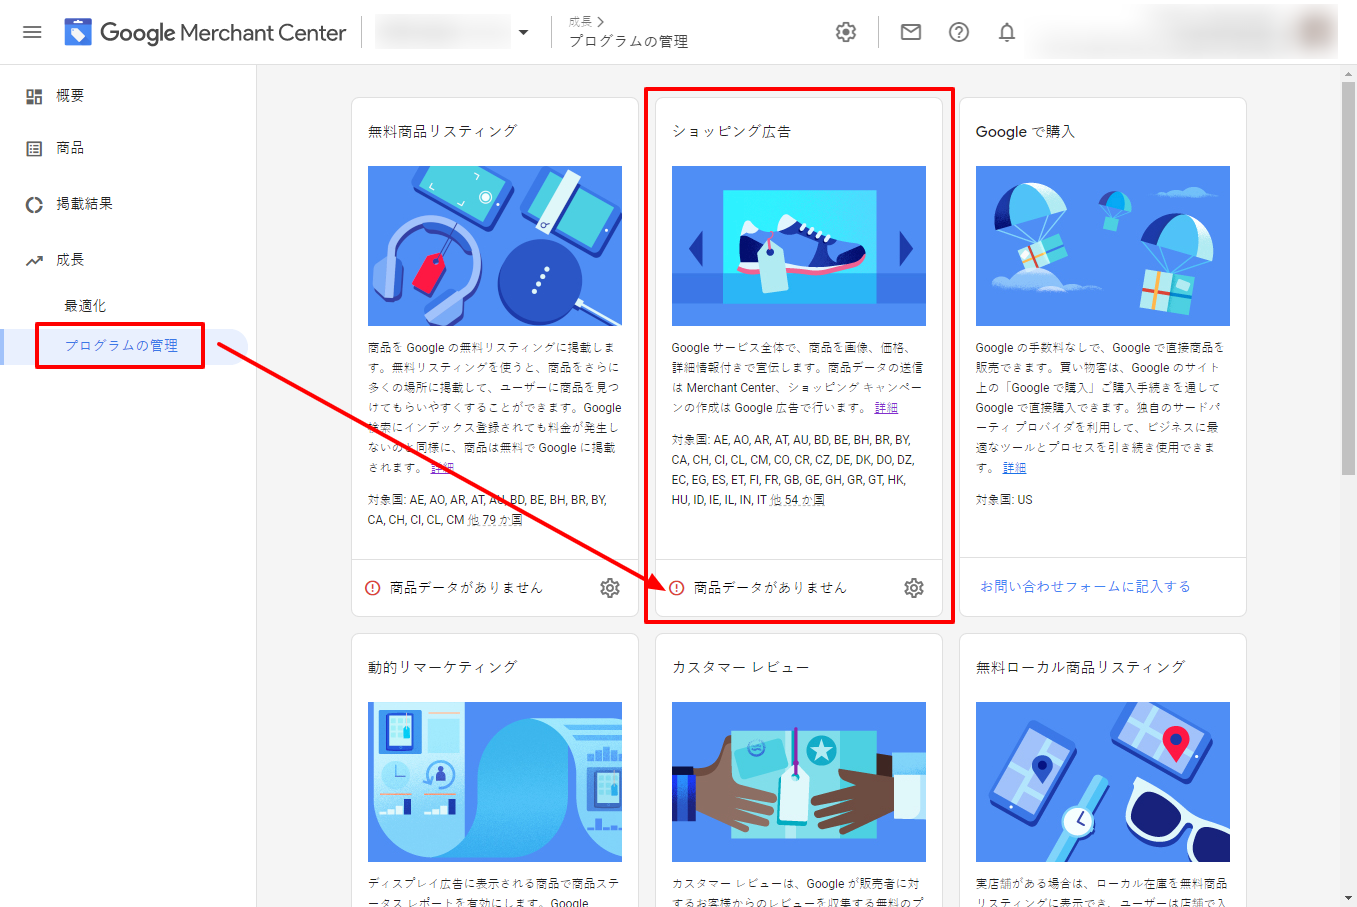Click the カスタマー レビュー handshake illustration
Image resolution: width=1357 pixels, height=907 pixels.
(x=799, y=782)
